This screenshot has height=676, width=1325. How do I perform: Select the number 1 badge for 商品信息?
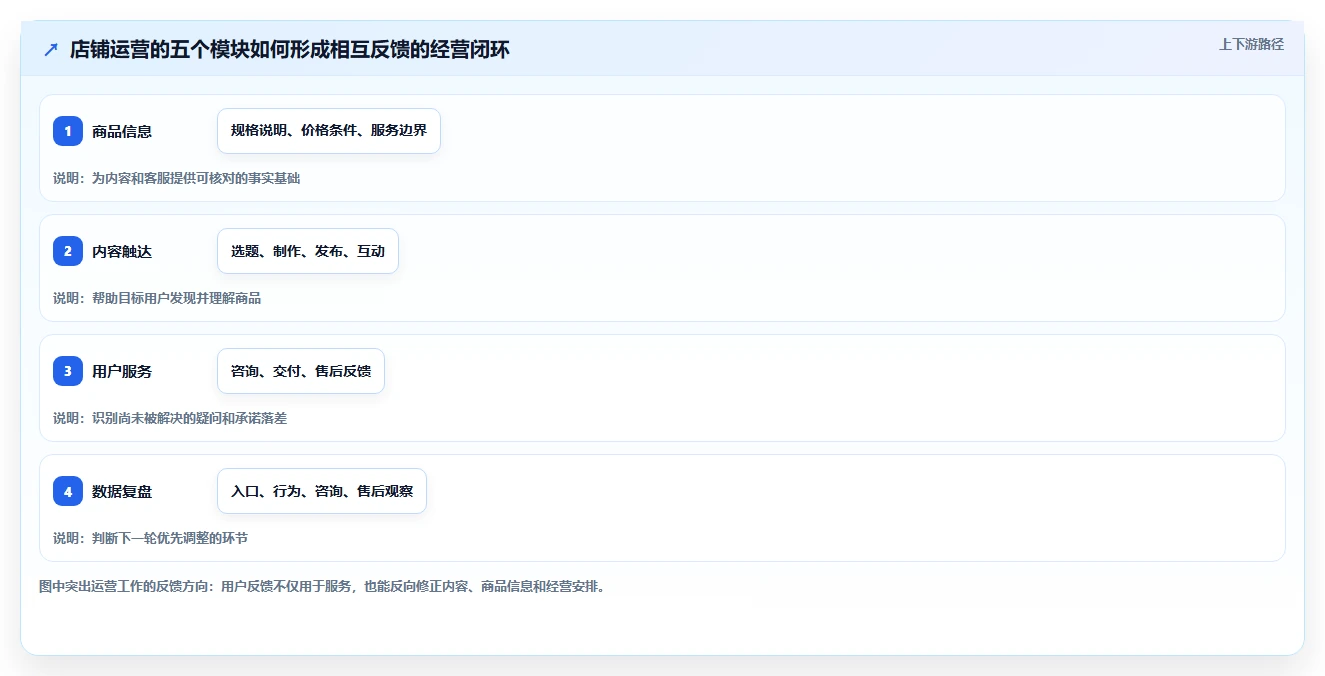(x=68, y=131)
